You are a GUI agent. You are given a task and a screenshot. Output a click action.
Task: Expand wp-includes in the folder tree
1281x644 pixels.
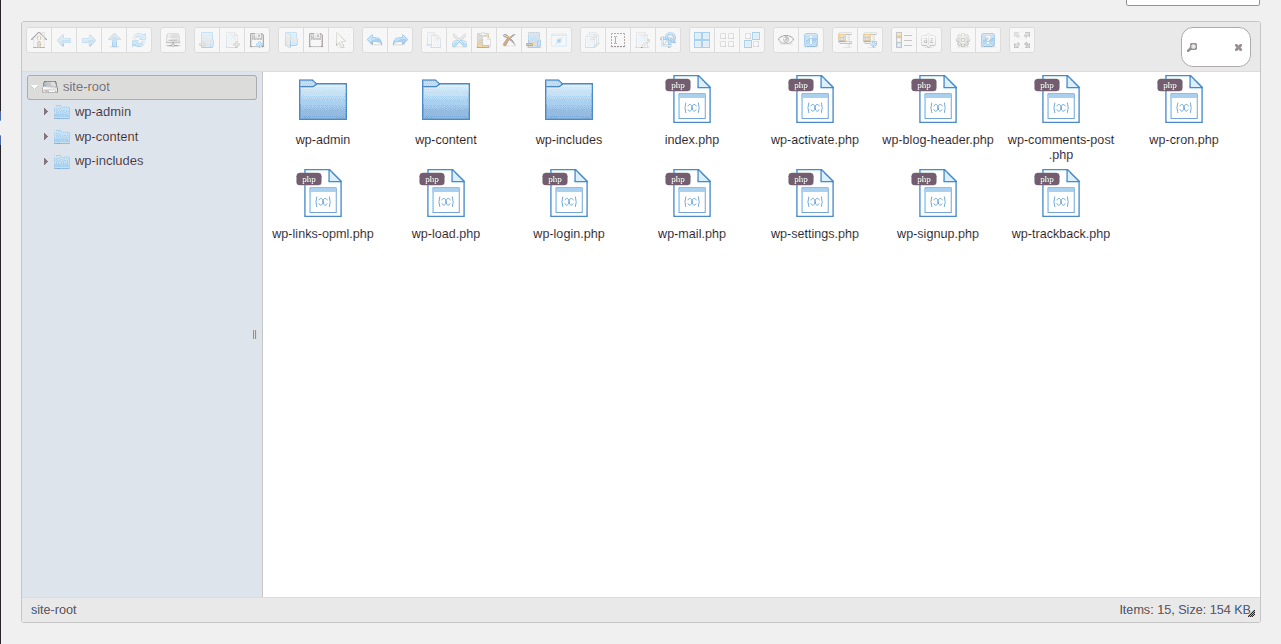(46, 161)
